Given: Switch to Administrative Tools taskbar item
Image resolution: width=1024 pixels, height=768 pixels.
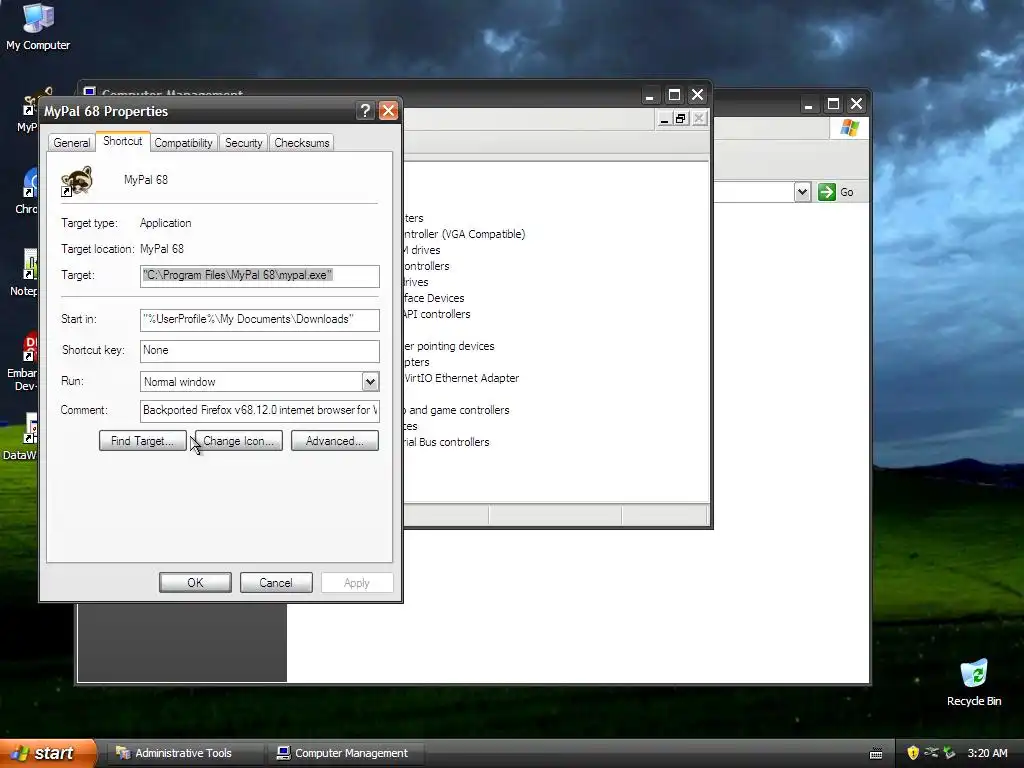Looking at the screenshot, I should pyautogui.click(x=183, y=753).
